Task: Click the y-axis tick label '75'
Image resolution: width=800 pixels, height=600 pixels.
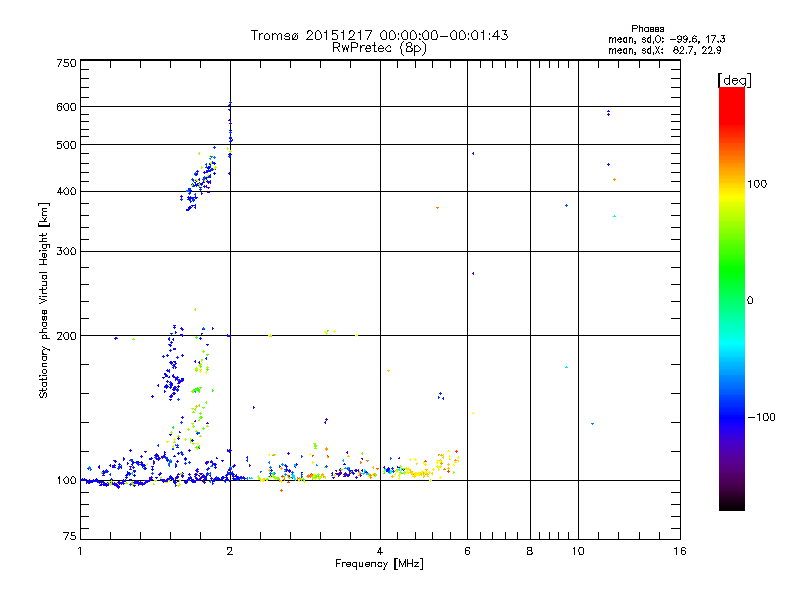Action: 70,536
